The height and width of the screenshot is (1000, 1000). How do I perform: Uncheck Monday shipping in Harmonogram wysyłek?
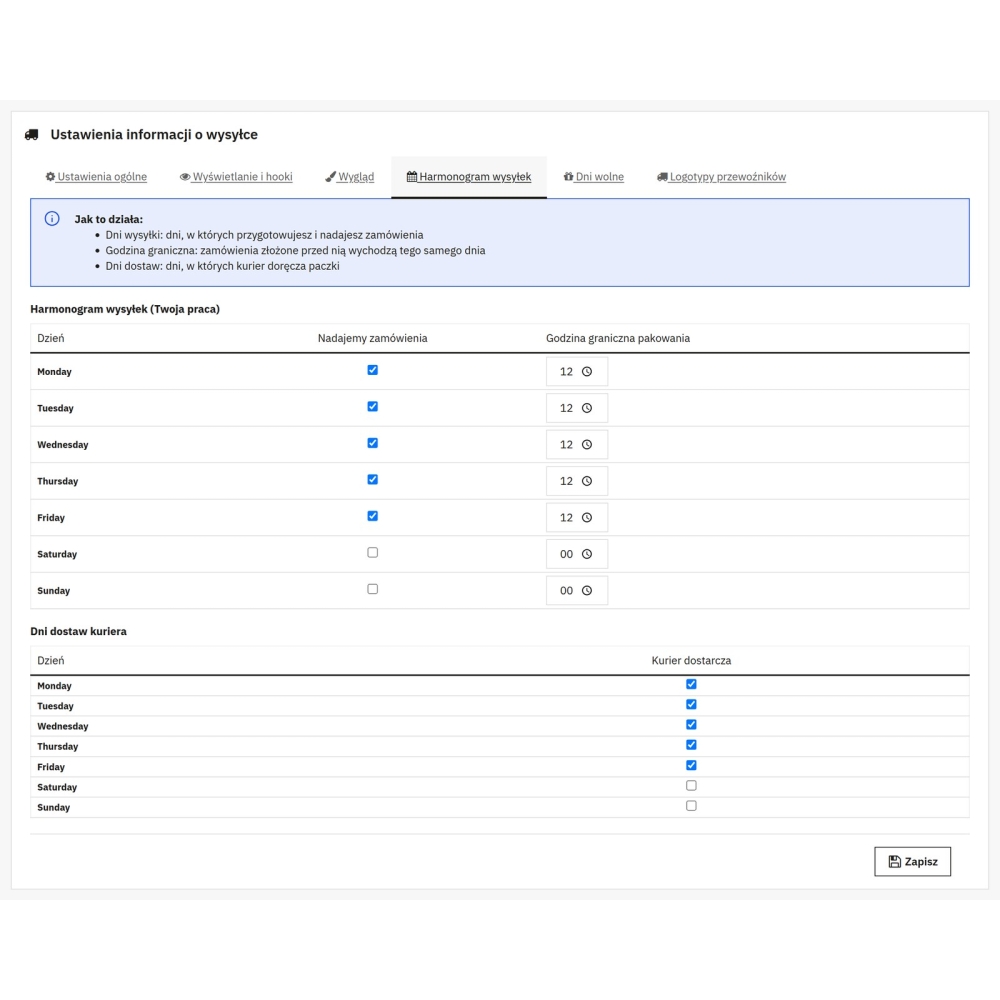(x=372, y=370)
